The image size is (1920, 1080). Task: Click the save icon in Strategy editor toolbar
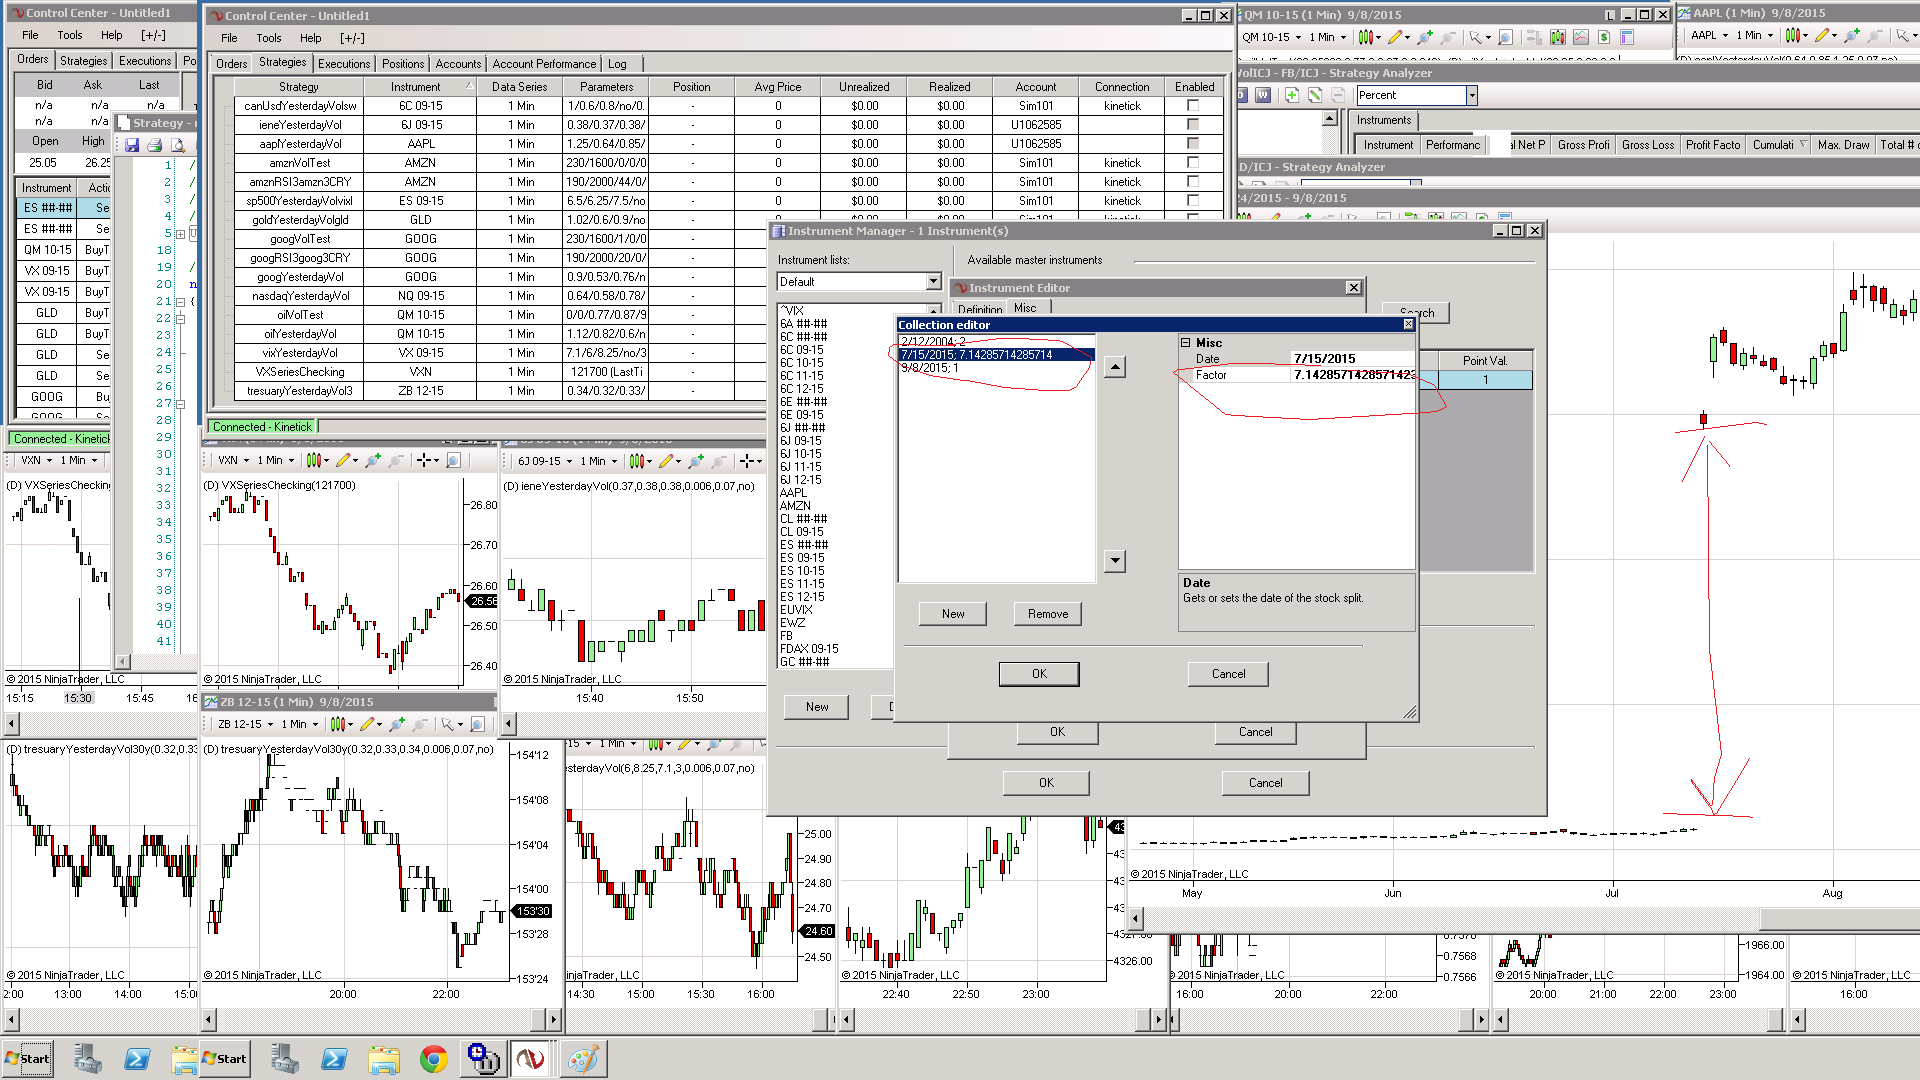coord(132,145)
